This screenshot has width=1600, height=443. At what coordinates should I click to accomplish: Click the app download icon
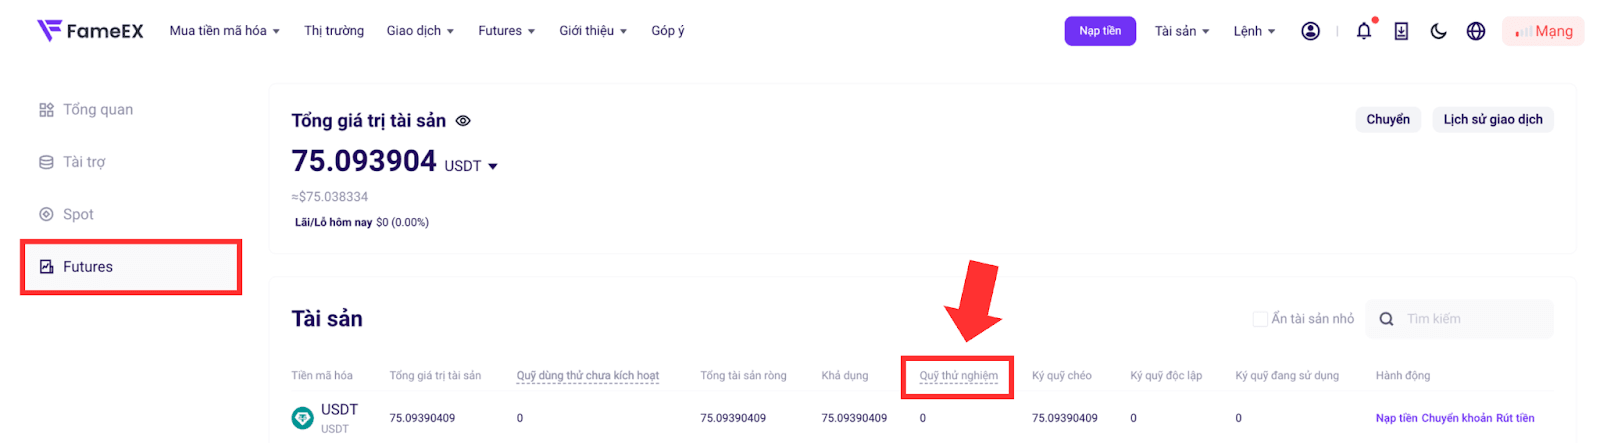(1401, 31)
